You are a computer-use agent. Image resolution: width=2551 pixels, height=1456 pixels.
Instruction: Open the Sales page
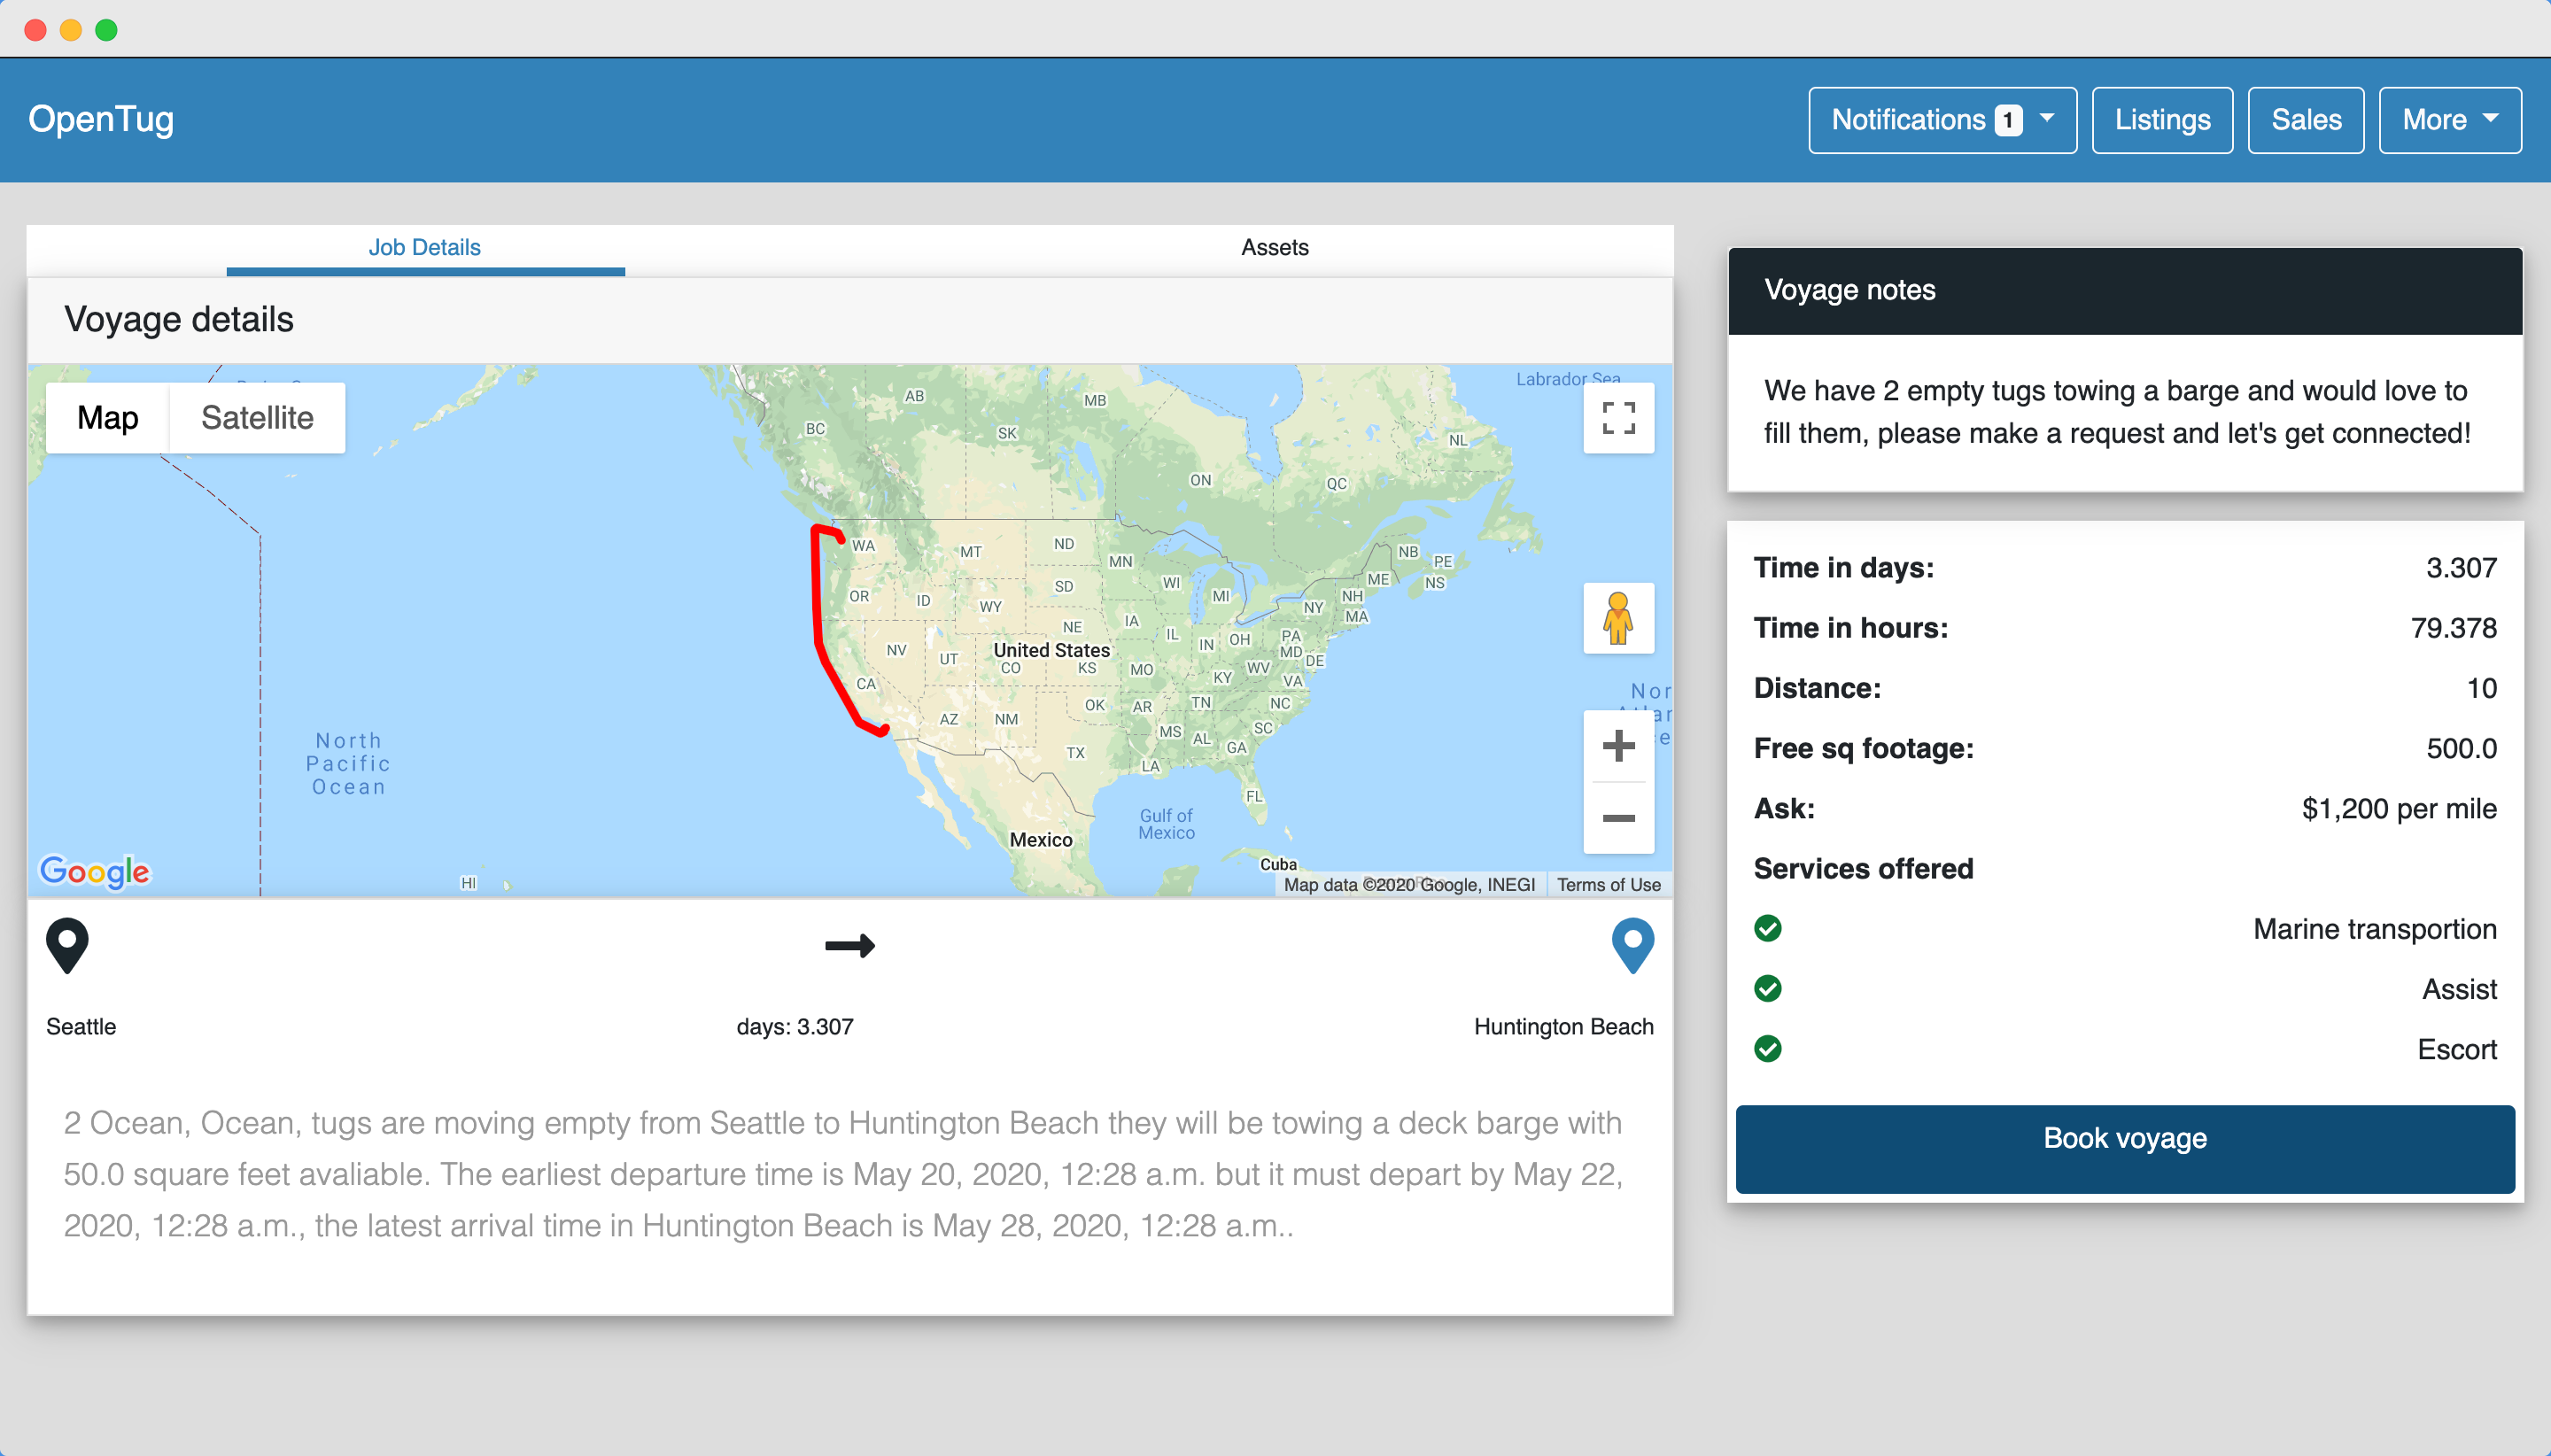(x=2306, y=120)
